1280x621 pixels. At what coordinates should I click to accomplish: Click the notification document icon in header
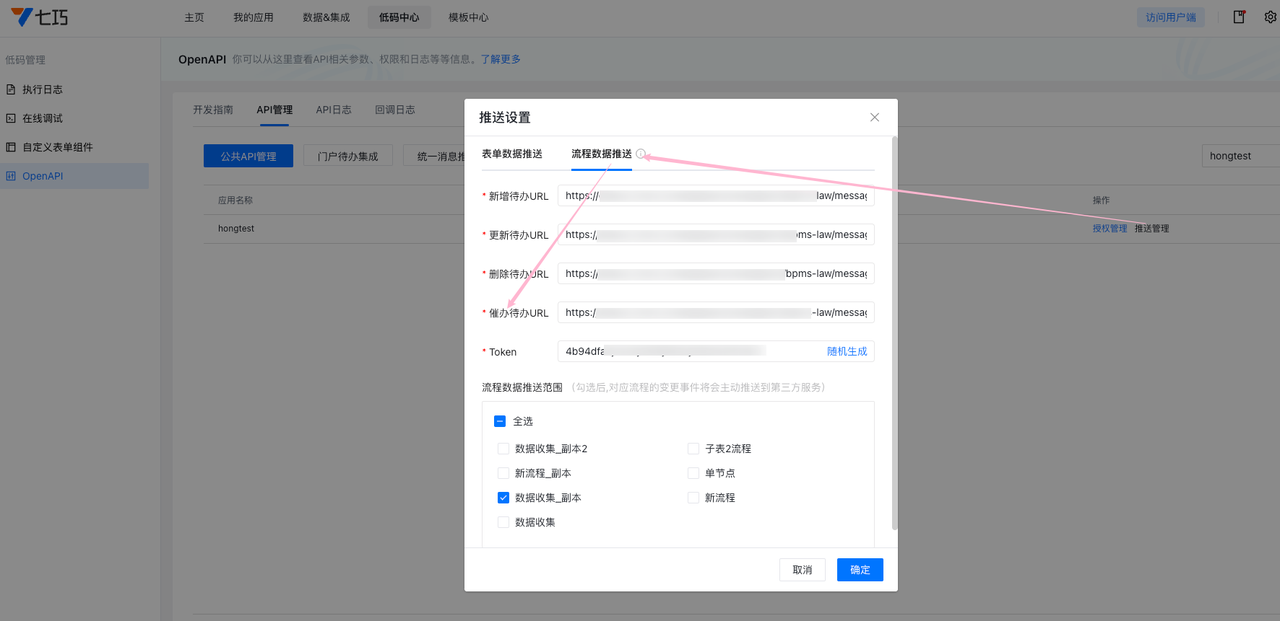click(x=1239, y=17)
